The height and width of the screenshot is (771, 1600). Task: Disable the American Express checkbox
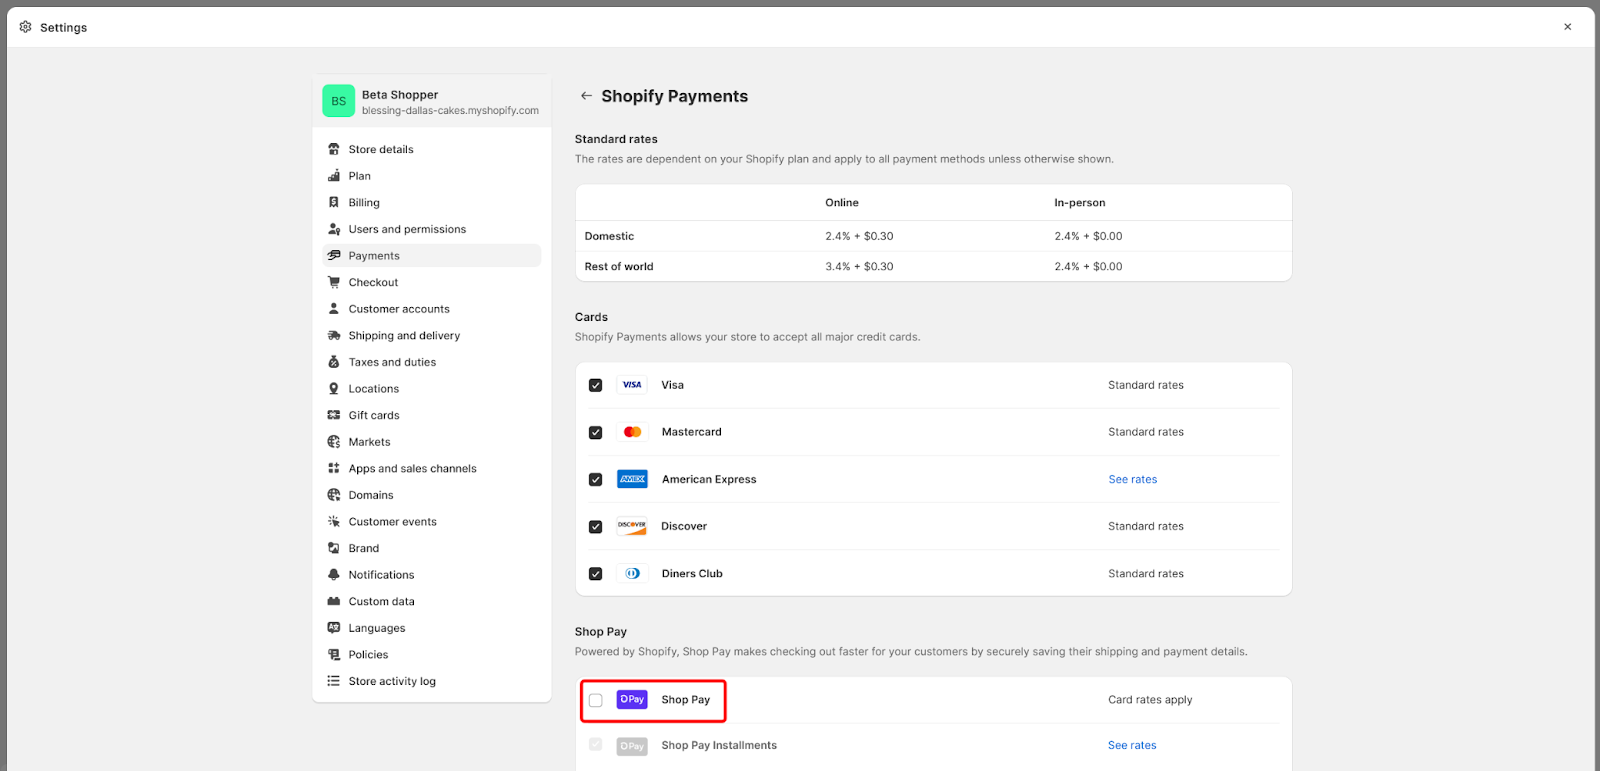[x=596, y=480]
